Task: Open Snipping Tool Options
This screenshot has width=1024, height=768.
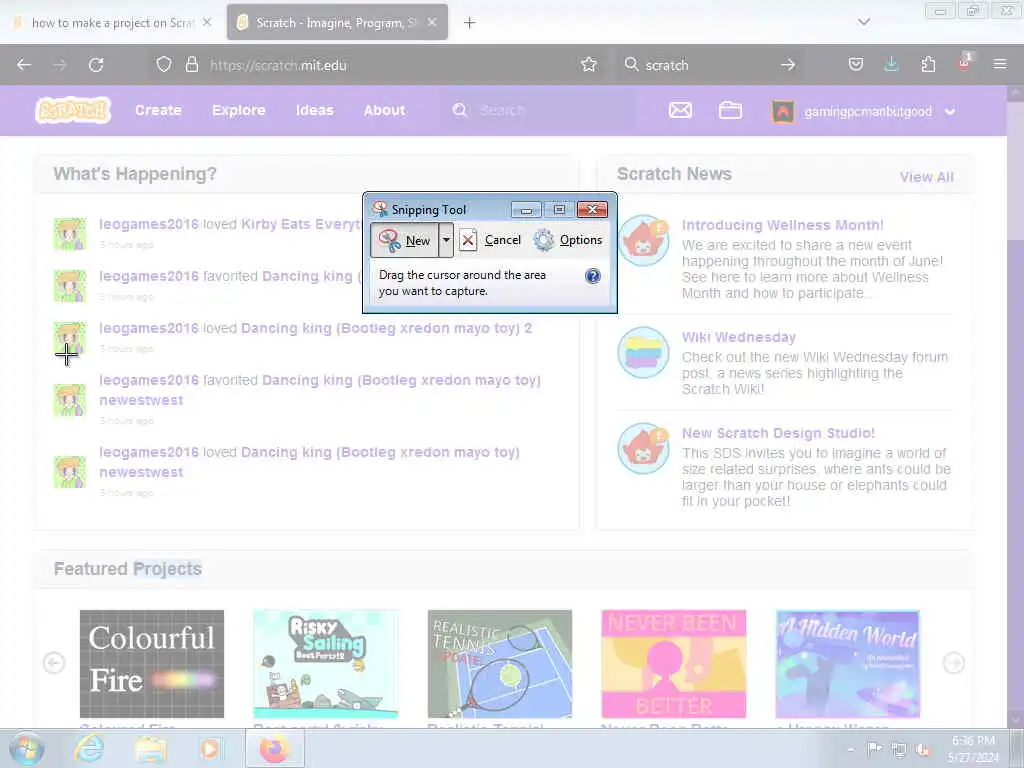Action: coord(568,240)
